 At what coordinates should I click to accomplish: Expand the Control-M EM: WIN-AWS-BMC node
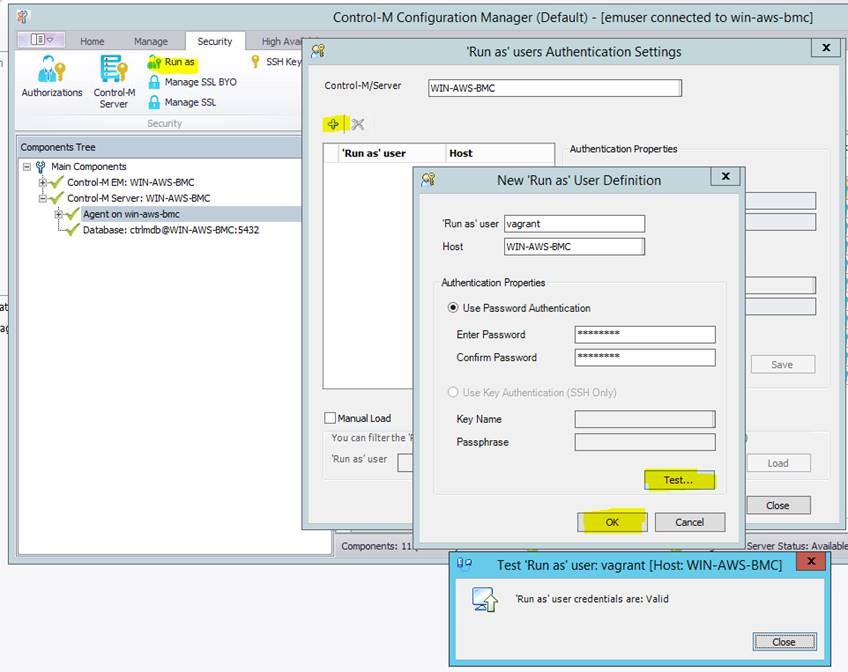click(x=43, y=183)
